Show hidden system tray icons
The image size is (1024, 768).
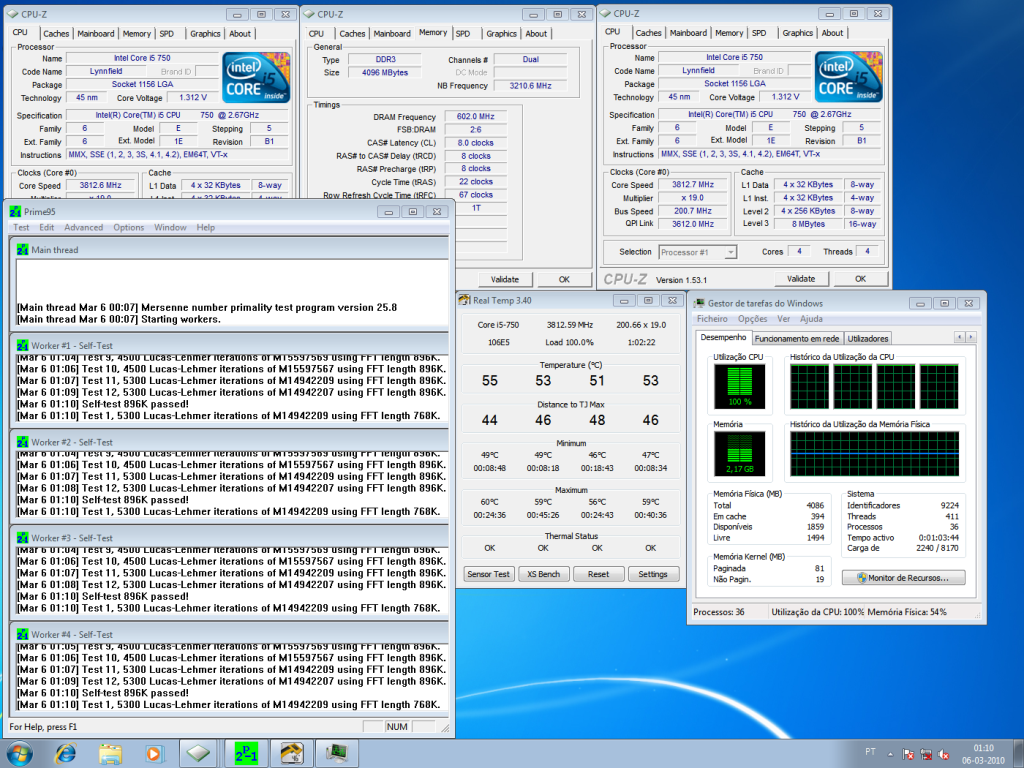(891, 752)
